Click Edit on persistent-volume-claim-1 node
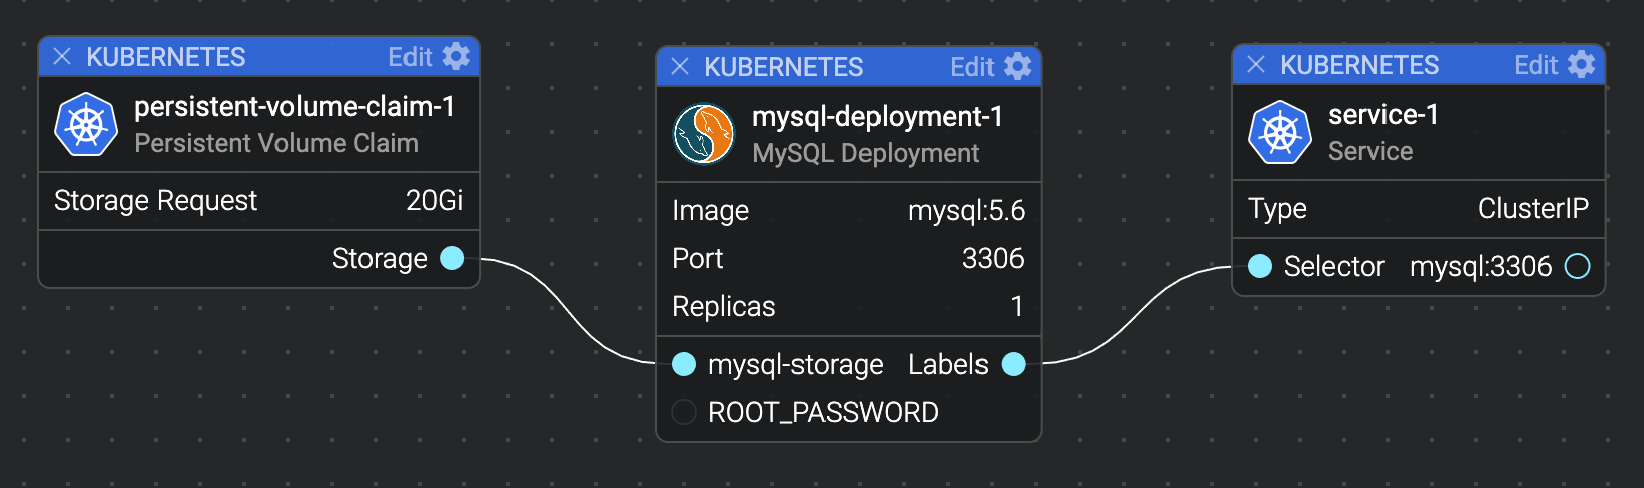This screenshot has height=488, width=1644. tap(410, 57)
